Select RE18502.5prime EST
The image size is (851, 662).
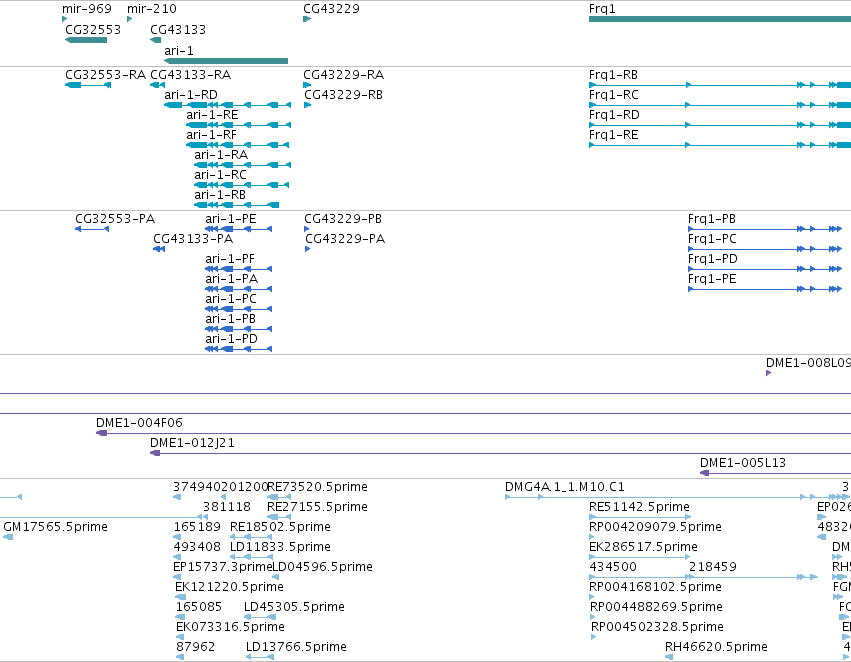(251, 537)
